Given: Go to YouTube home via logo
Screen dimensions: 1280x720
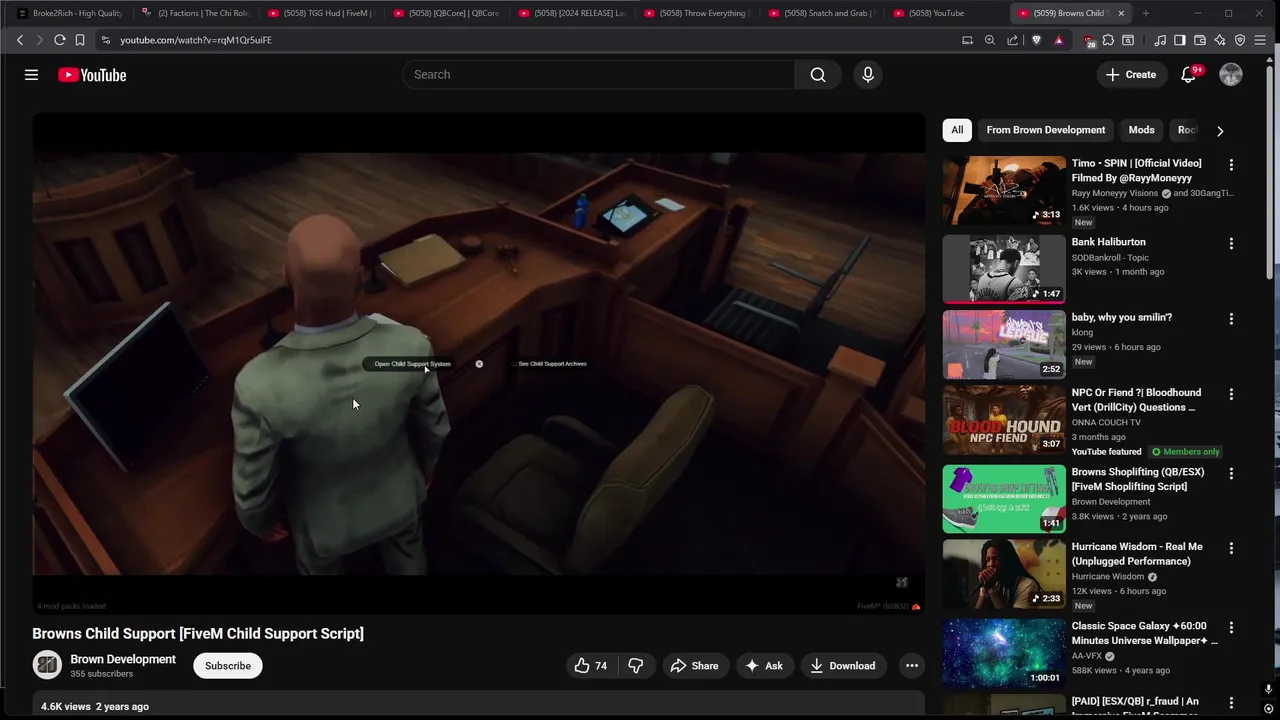Looking at the screenshot, I should [92, 75].
